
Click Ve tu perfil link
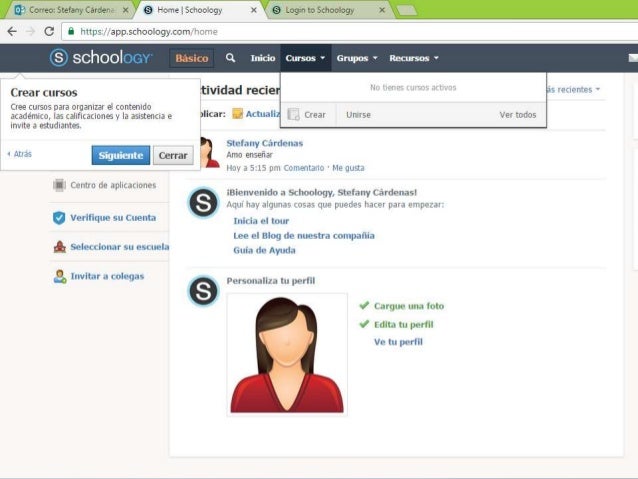point(398,342)
